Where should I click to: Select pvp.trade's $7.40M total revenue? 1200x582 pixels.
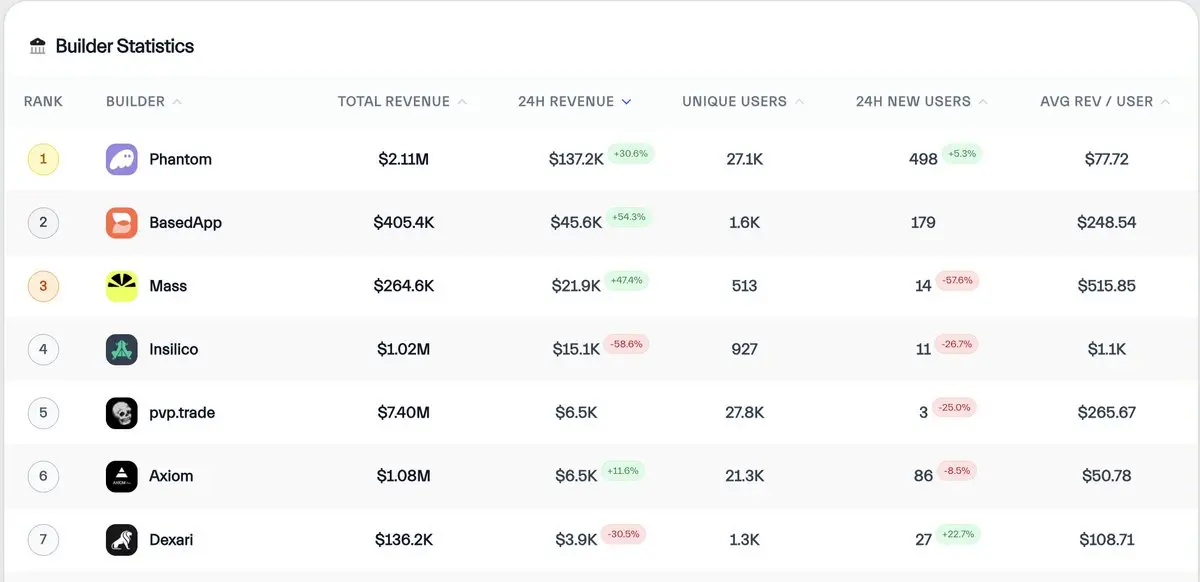coord(404,413)
